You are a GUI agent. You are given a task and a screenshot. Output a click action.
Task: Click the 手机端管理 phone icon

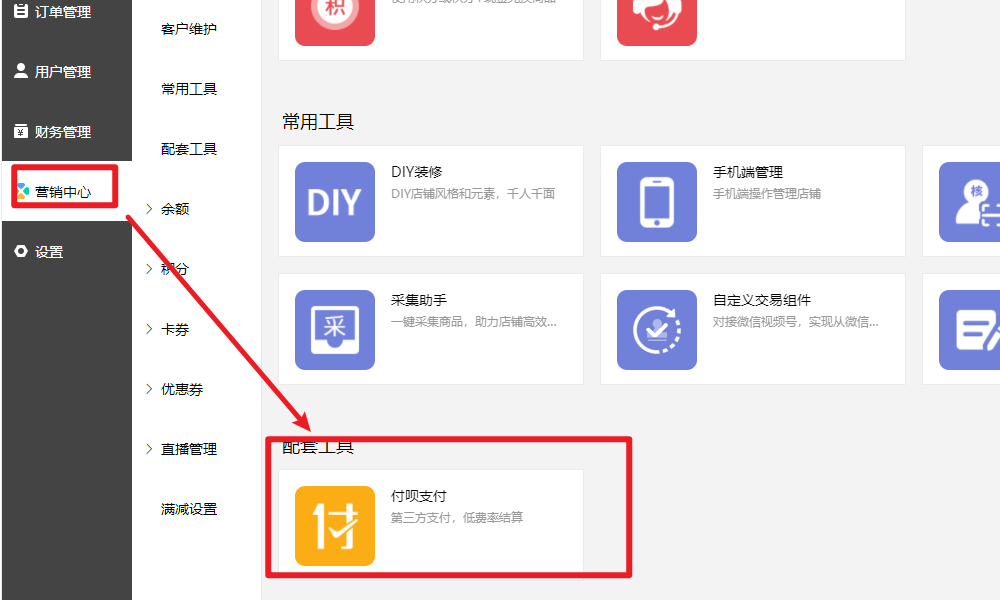point(657,201)
